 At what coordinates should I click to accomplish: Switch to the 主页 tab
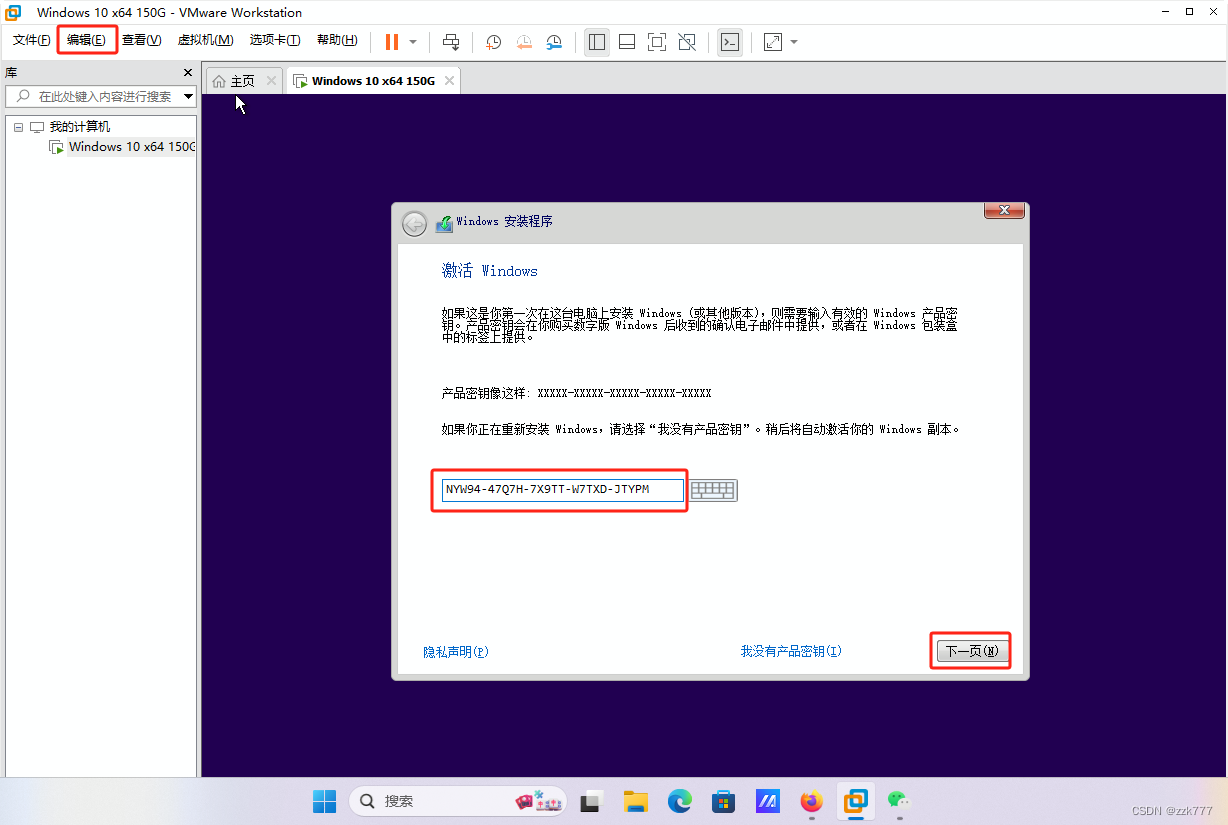pos(242,81)
